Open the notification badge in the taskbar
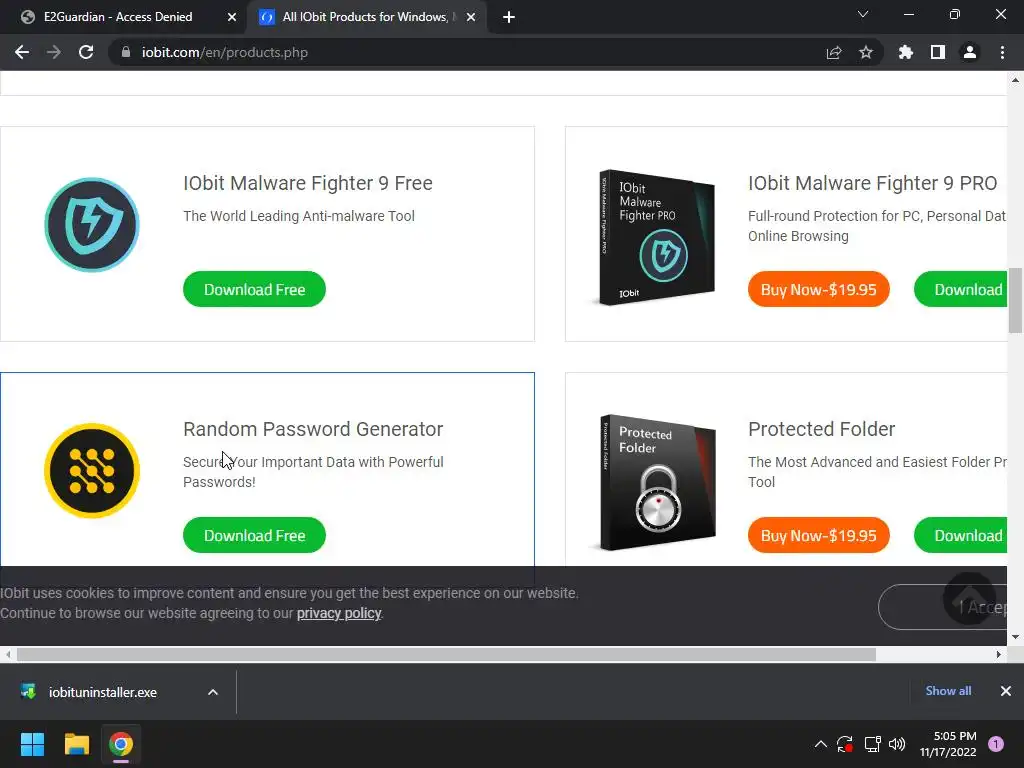This screenshot has height=768, width=1024. [996, 744]
